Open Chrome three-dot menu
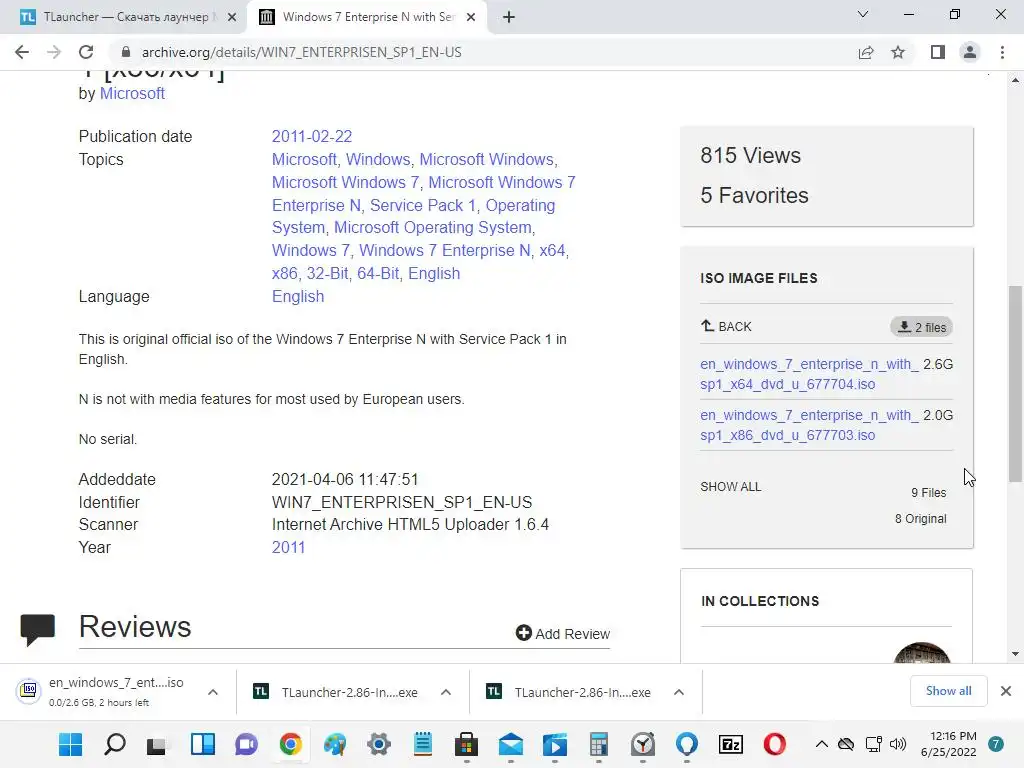Screen dimensions: 1024x768 pyautogui.click(x=1002, y=52)
